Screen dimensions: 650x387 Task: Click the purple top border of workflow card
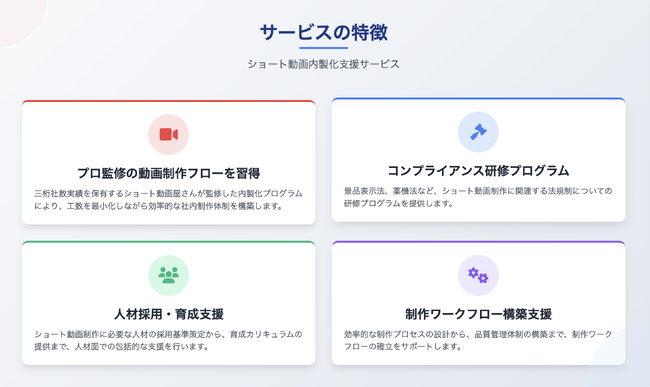pos(478,242)
